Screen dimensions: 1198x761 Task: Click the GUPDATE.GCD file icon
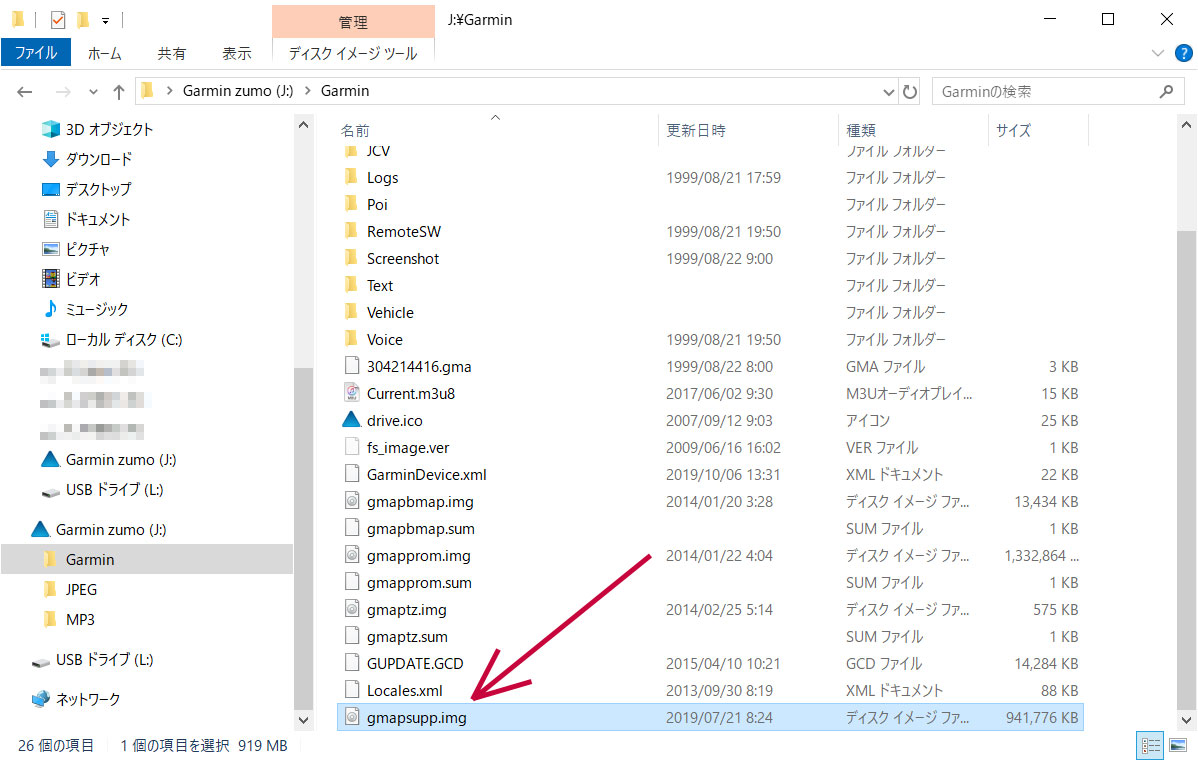click(351, 663)
